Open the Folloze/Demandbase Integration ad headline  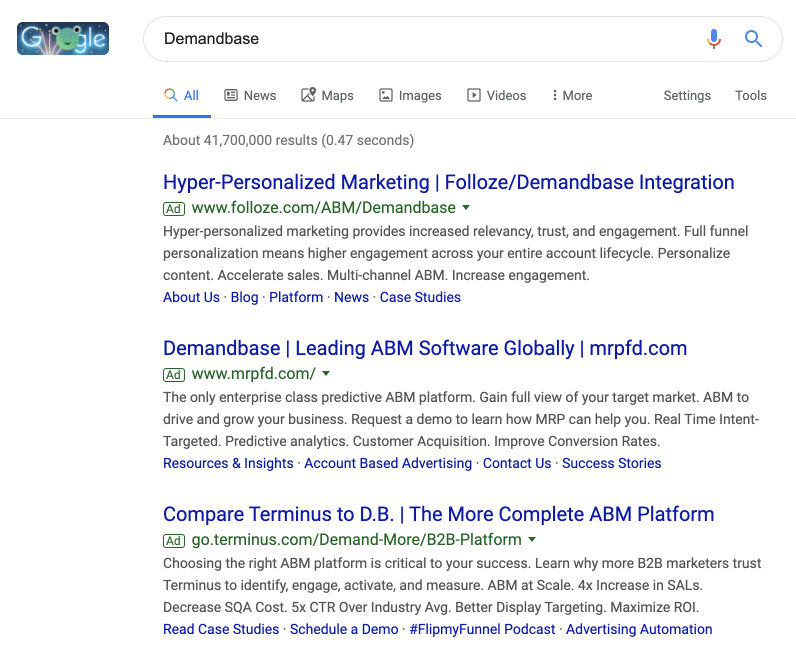coord(449,182)
